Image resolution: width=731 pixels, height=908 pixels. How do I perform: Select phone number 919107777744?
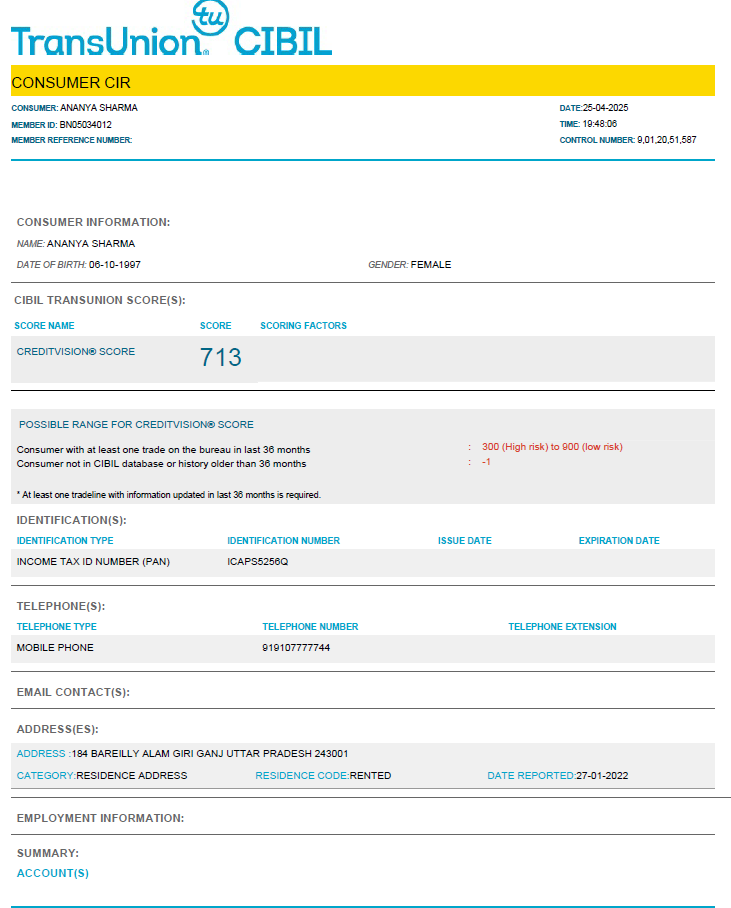[x=296, y=647]
